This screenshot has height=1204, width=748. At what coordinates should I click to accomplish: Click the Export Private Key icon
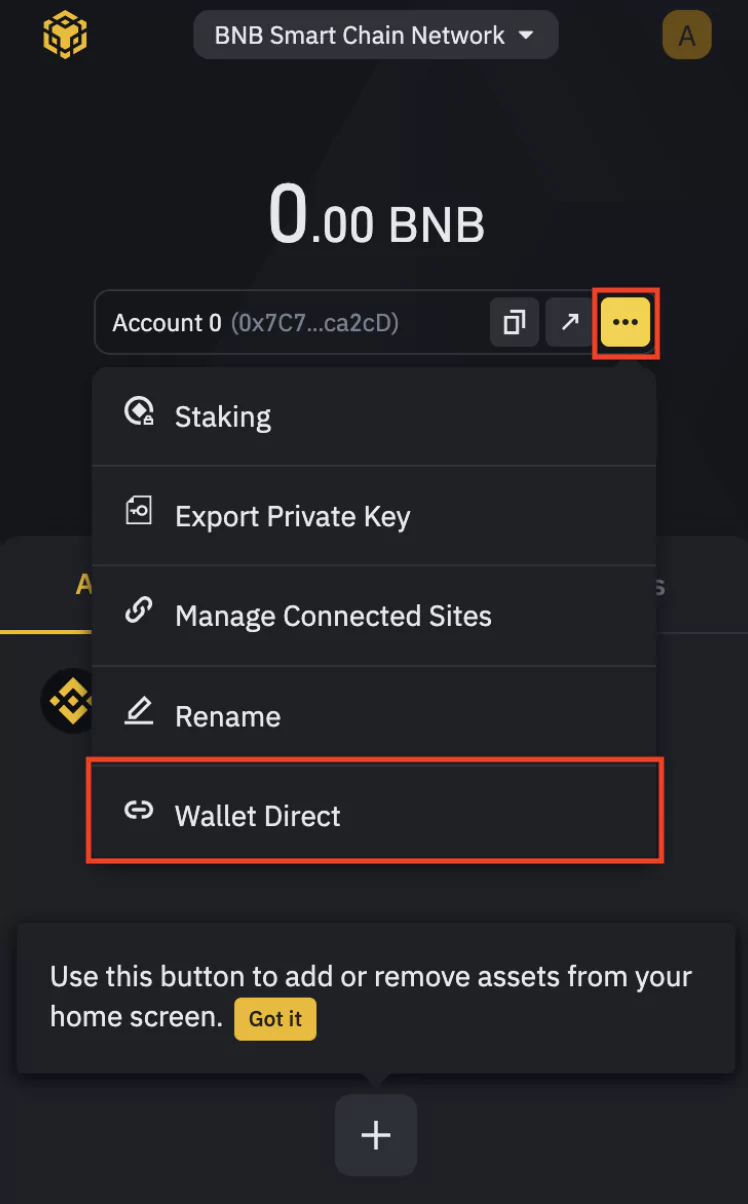[138, 513]
